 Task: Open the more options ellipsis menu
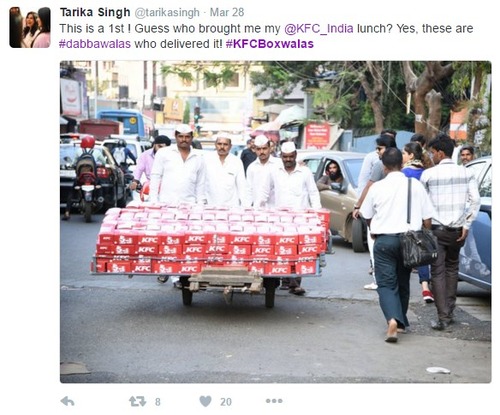click(x=274, y=401)
